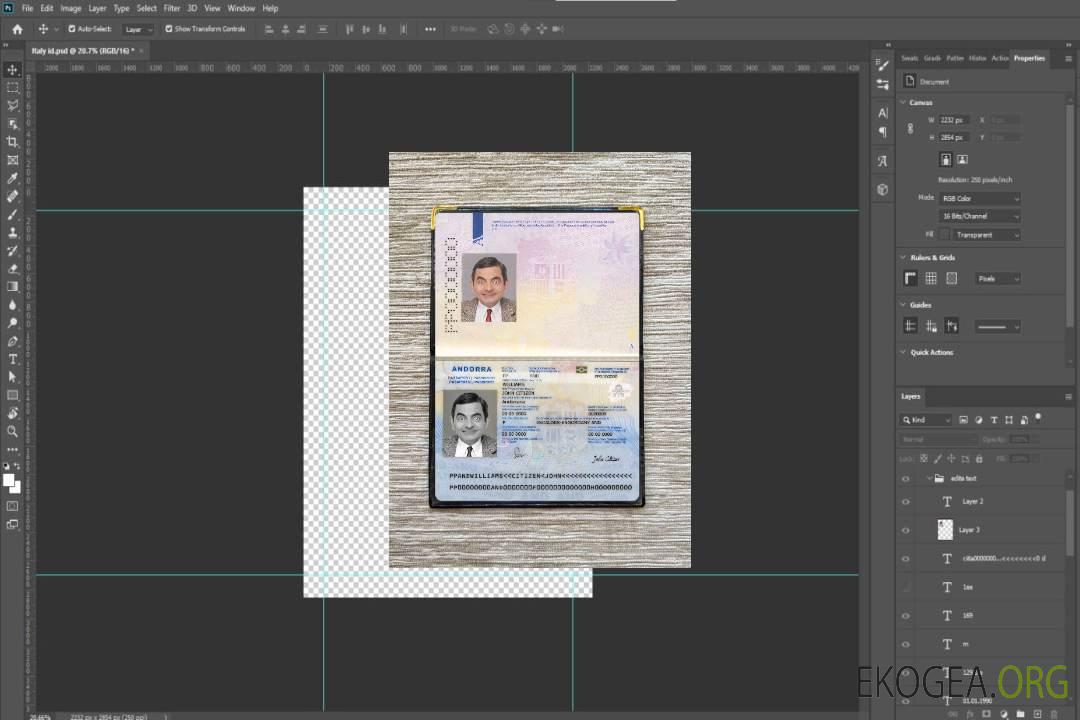Click the canvas width W input field
The height and width of the screenshot is (720, 1080).
[x=953, y=120]
